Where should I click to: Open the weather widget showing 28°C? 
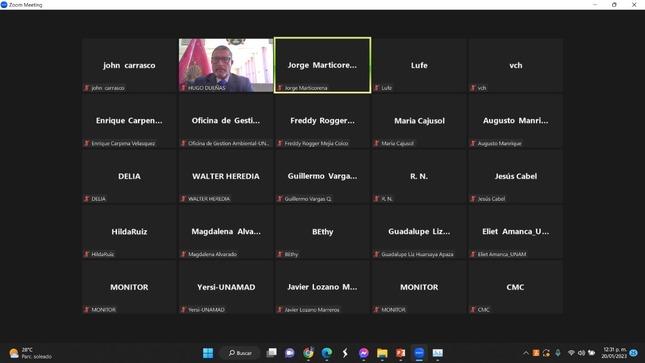click(x=31, y=353)
